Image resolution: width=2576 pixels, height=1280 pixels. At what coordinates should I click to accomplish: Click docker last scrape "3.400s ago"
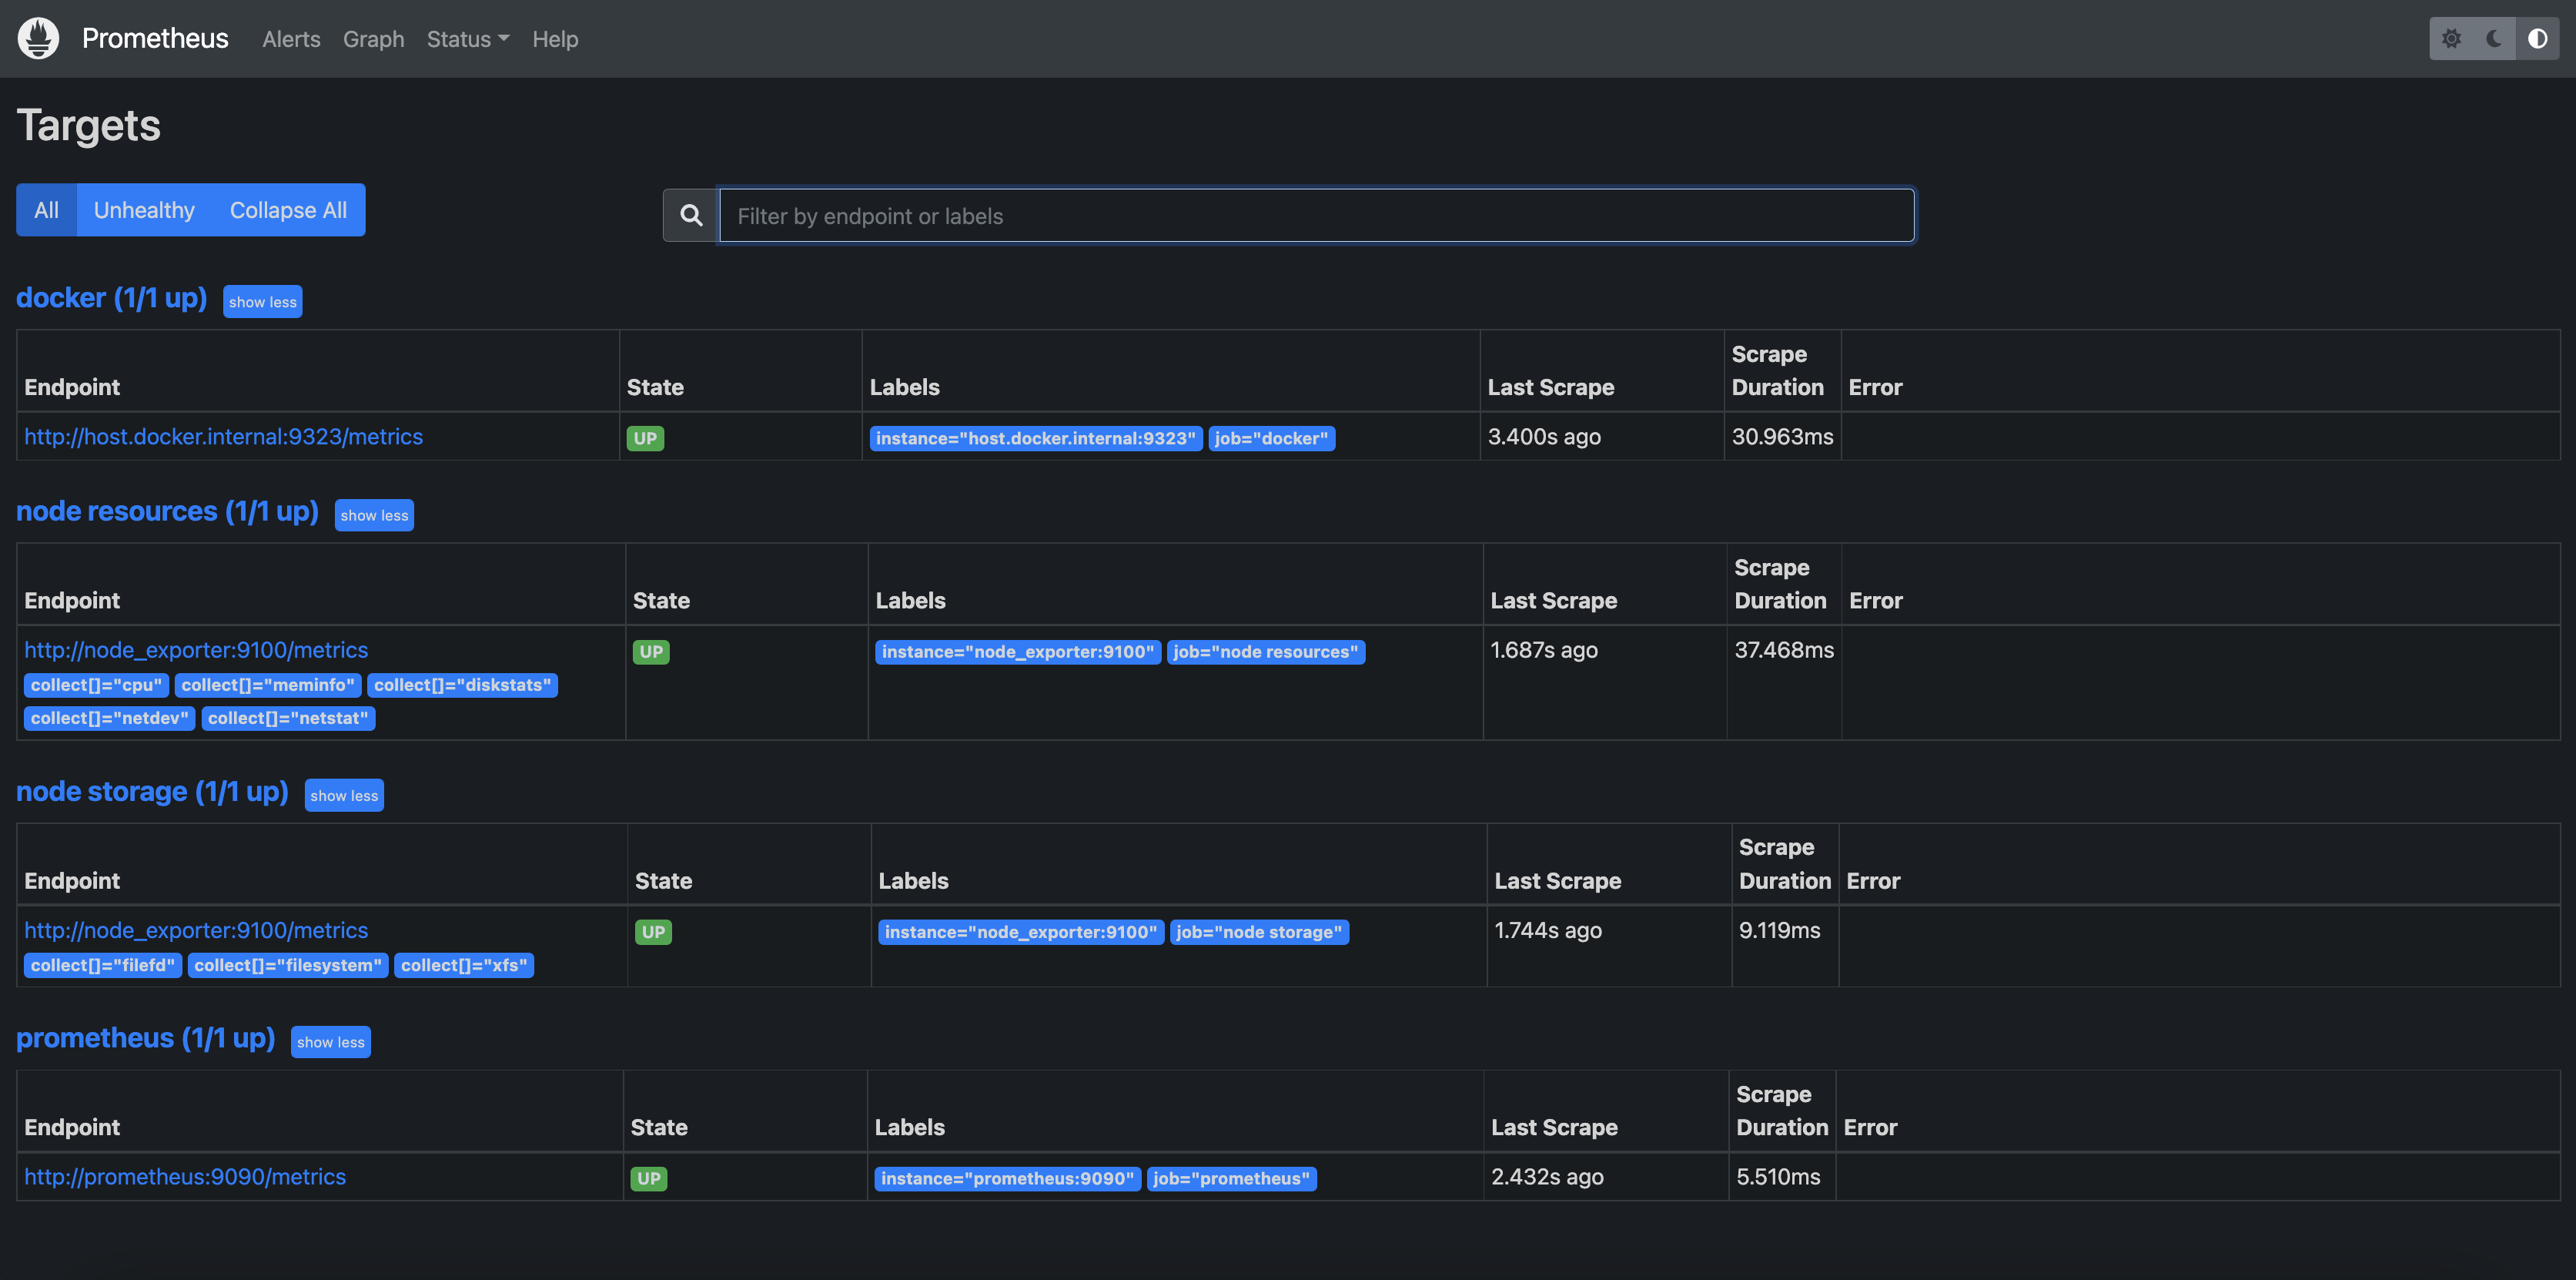[x=1544, y=436]
